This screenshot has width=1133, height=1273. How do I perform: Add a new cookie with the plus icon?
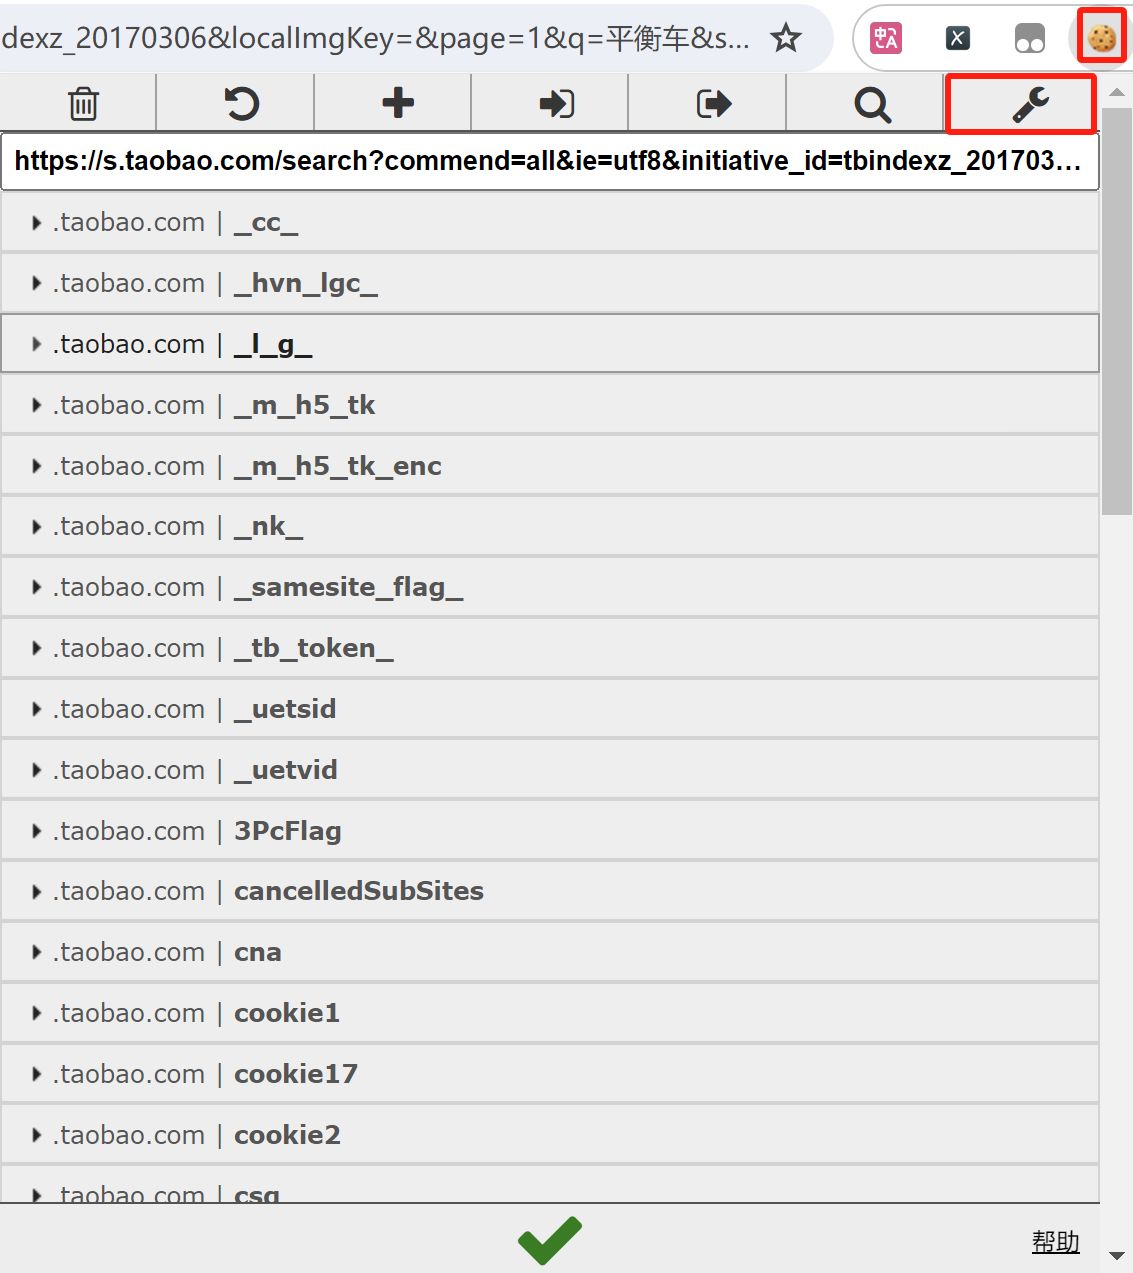tap(398, 103)
